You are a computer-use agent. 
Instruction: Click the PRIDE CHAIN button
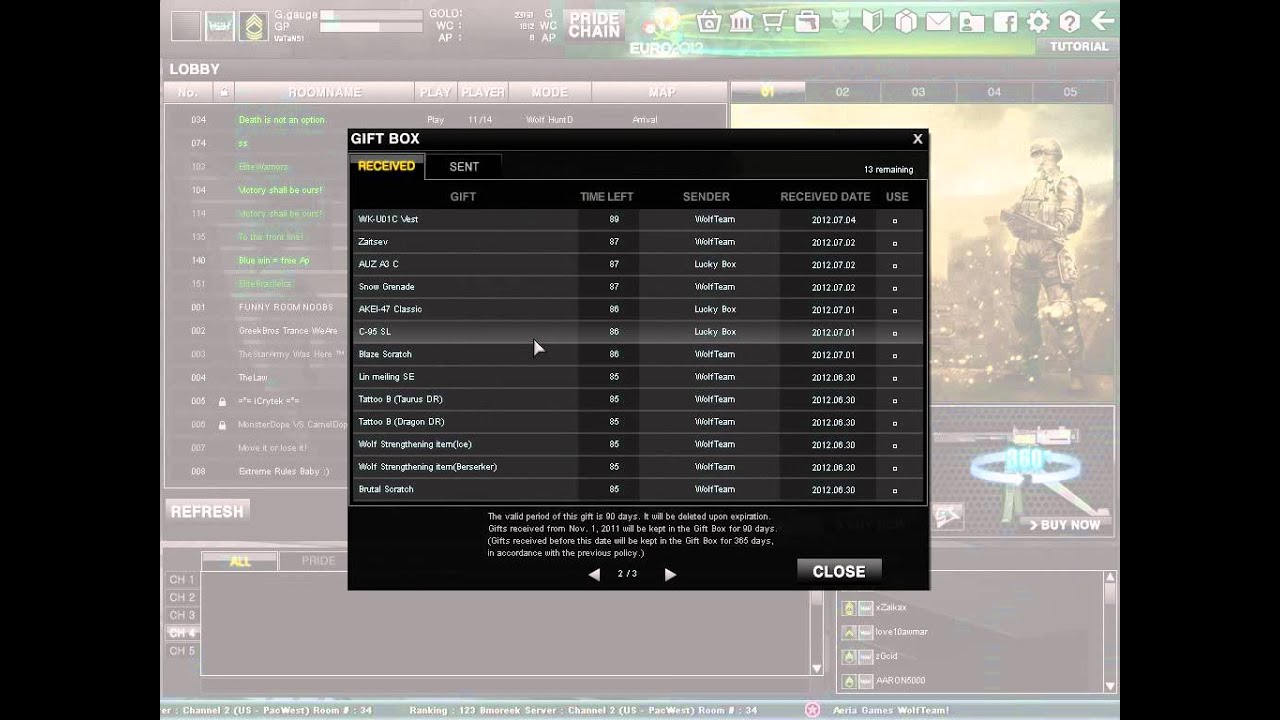pos(595,25)
